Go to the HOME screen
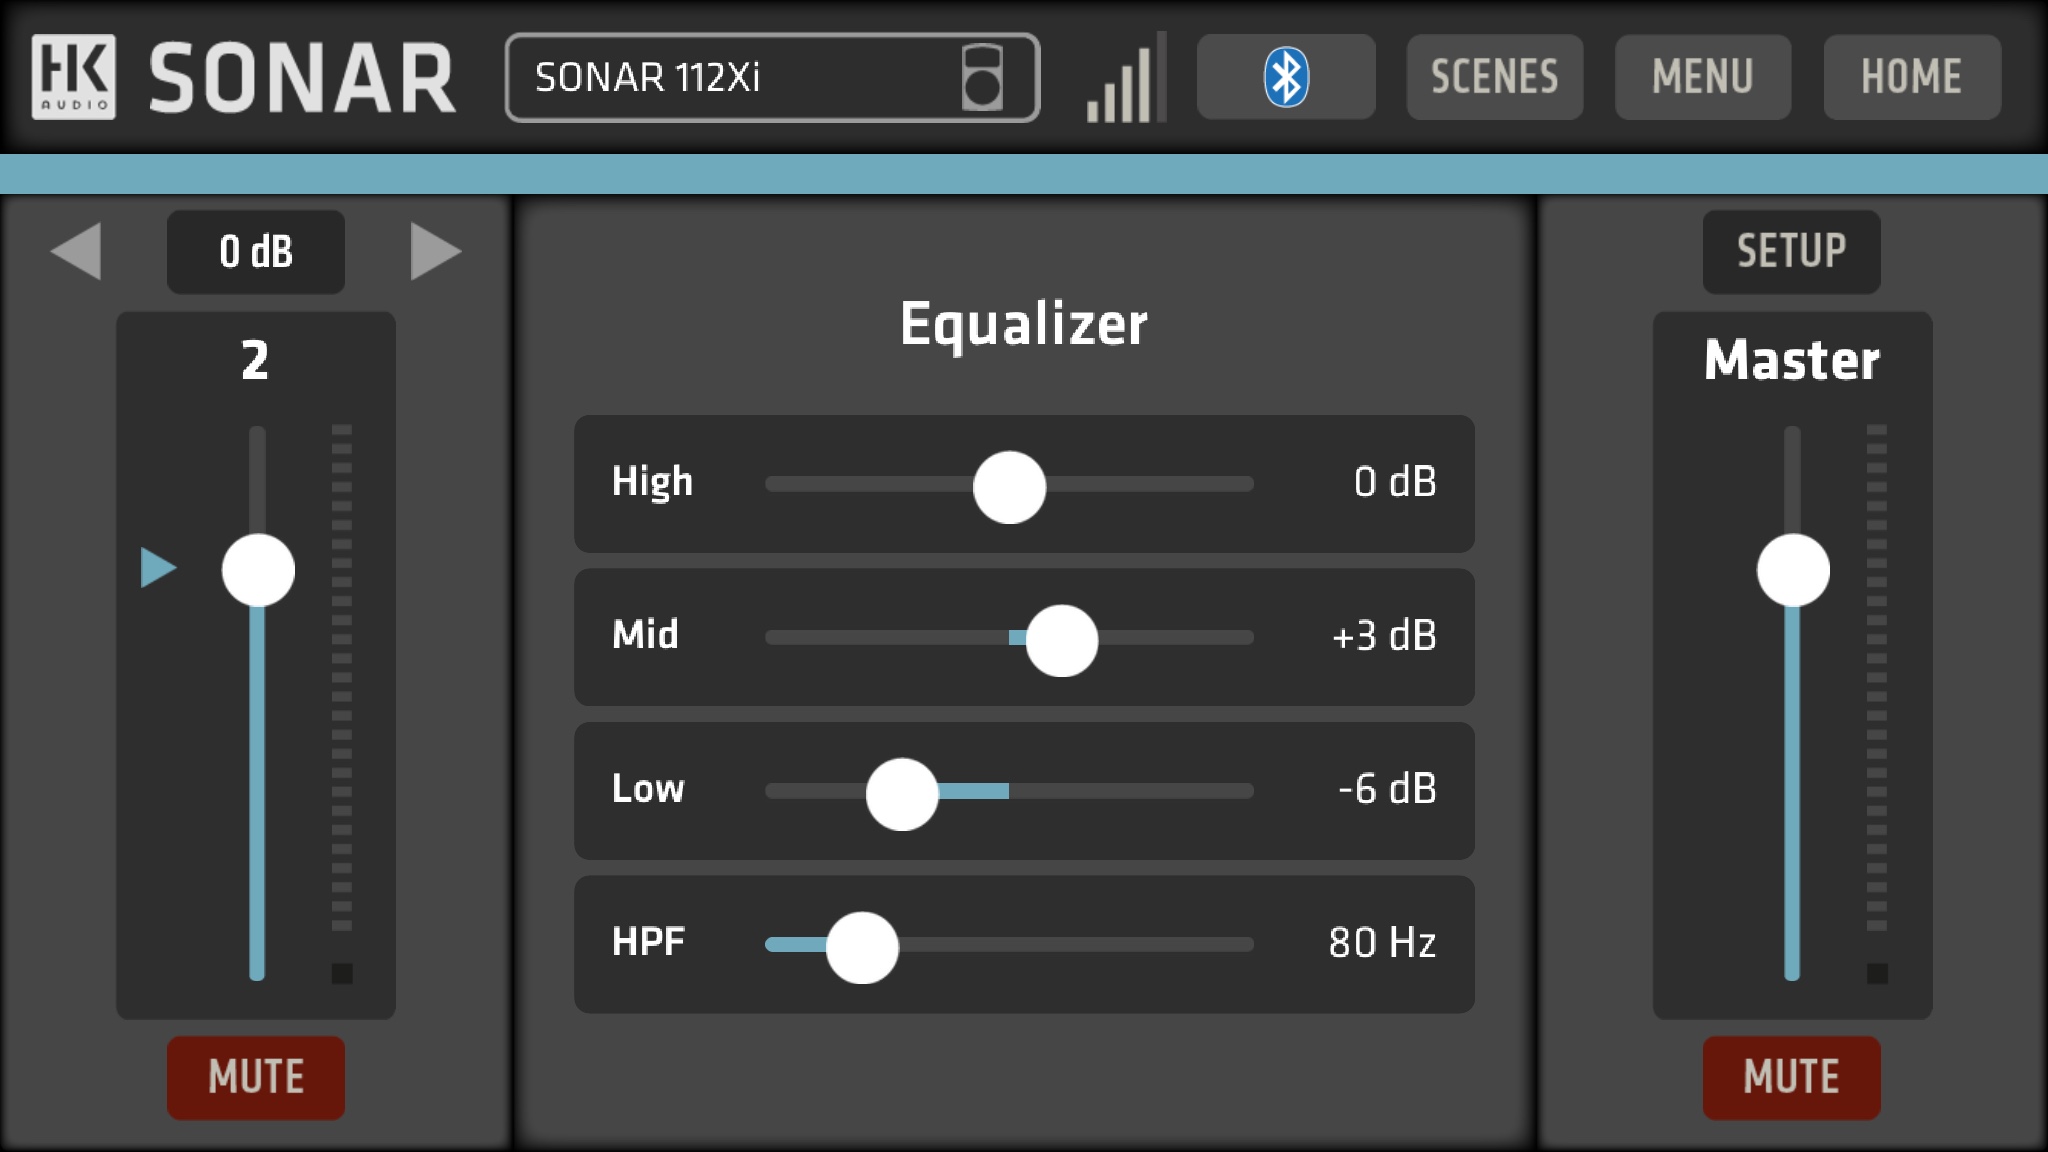 coord(1911,77)
